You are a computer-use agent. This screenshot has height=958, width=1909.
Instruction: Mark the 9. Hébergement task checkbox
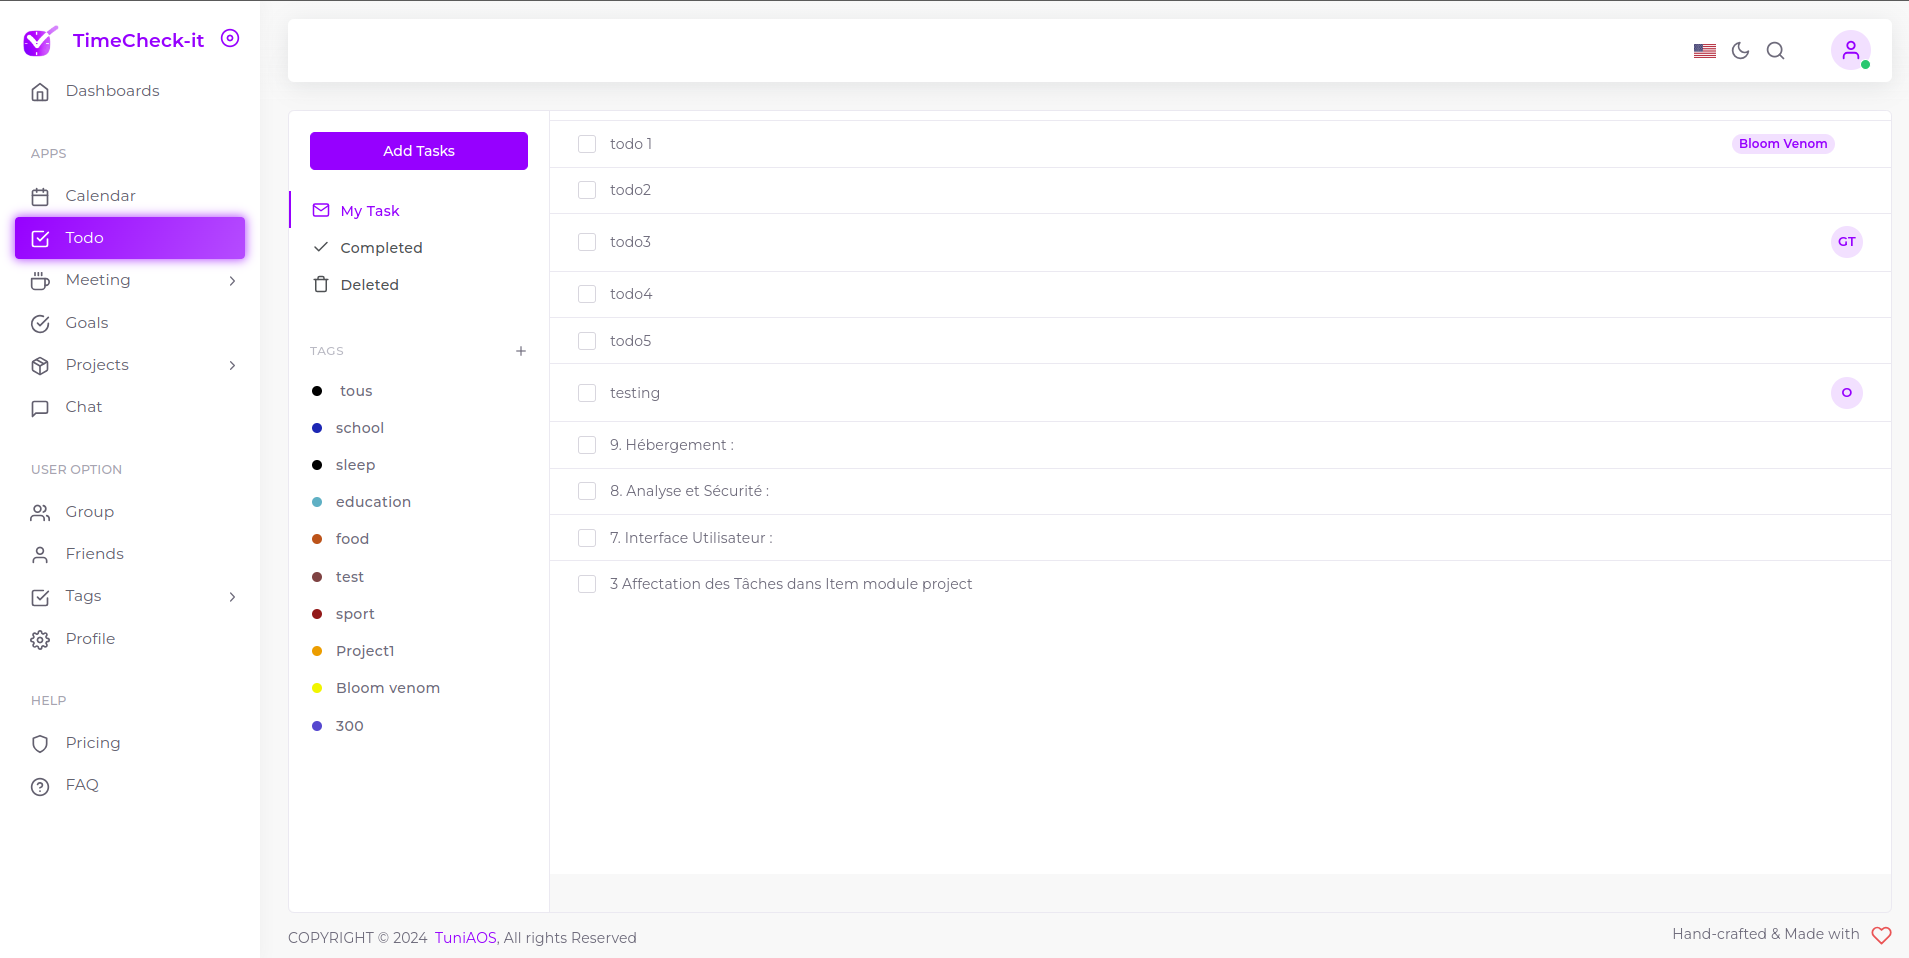[586, 445]
